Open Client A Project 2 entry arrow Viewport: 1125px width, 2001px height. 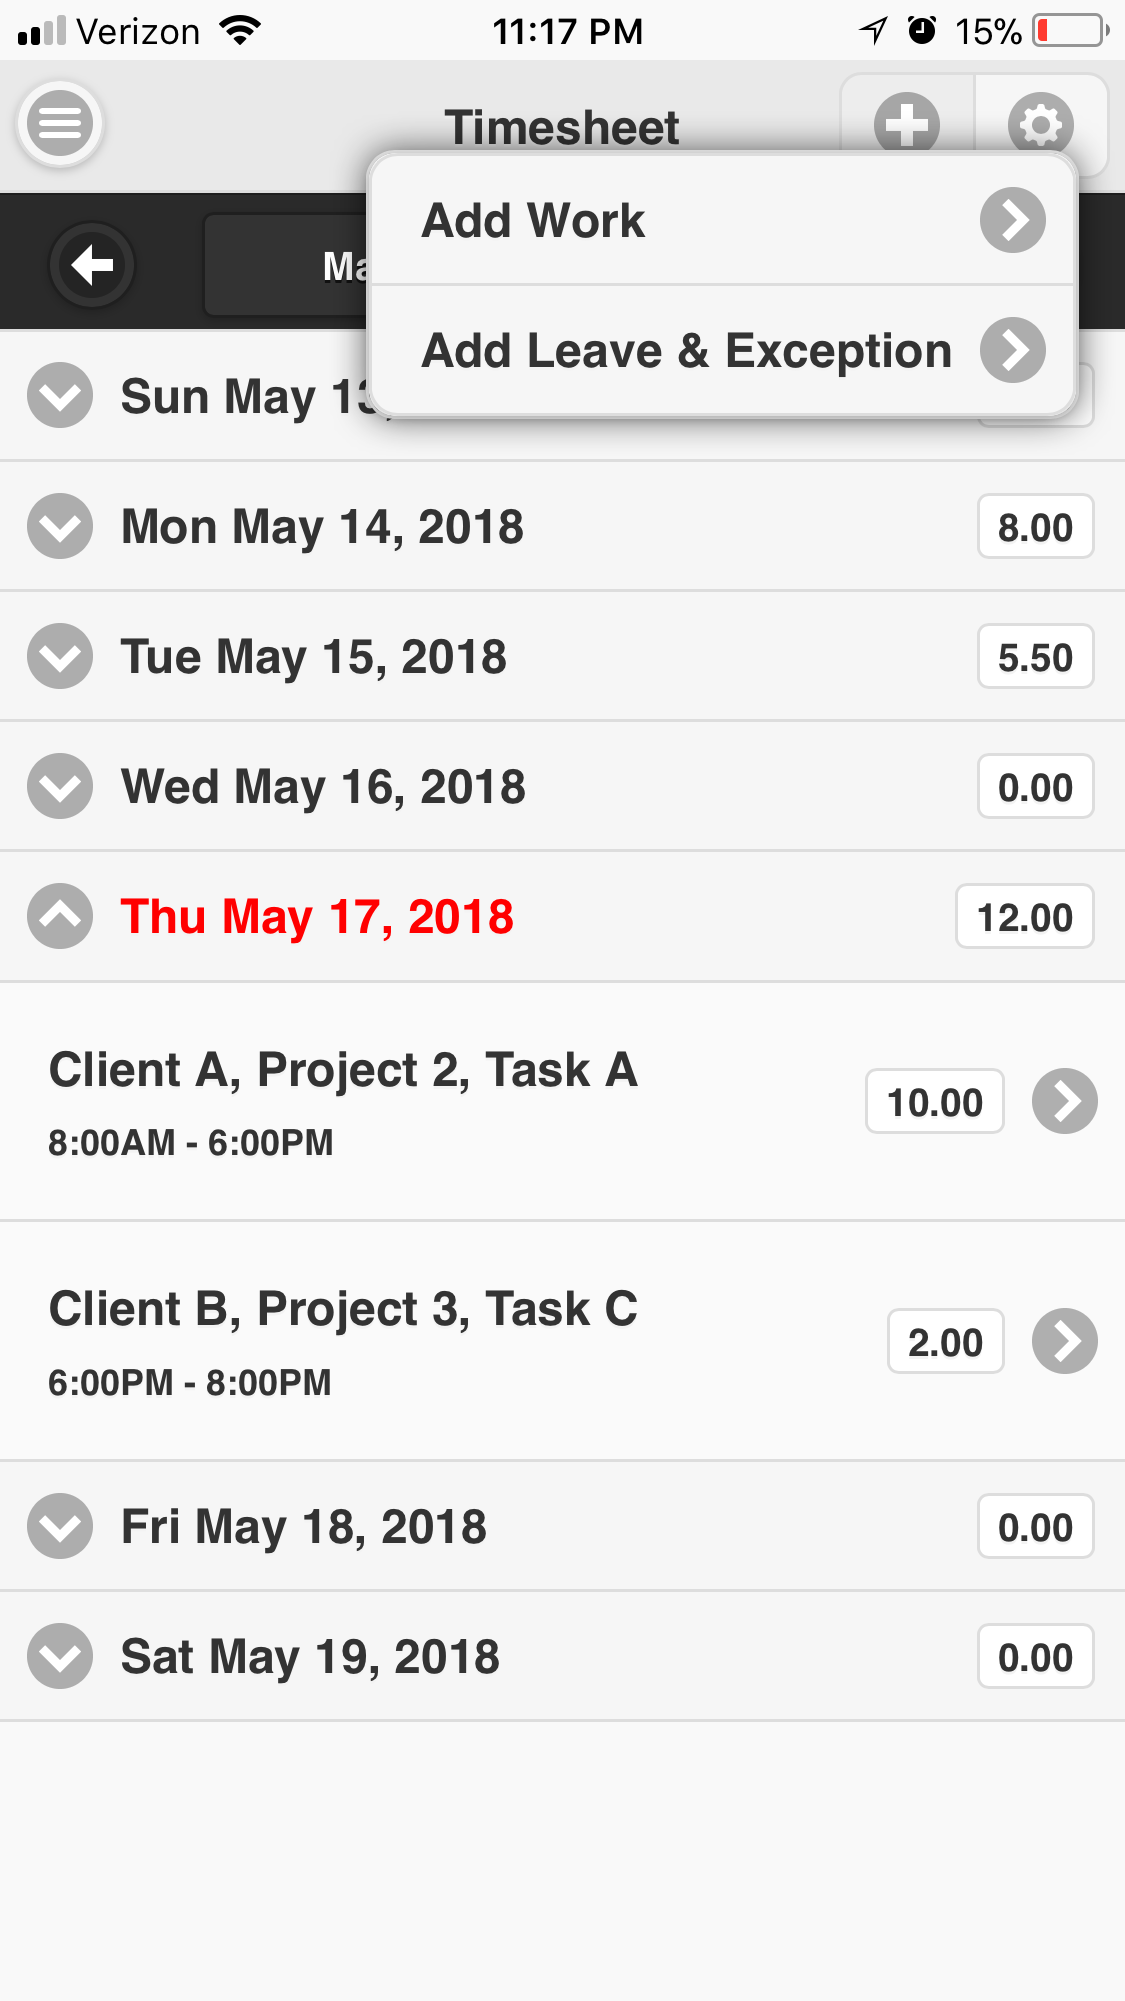pyautogui.click(x=1064, y=1101)
